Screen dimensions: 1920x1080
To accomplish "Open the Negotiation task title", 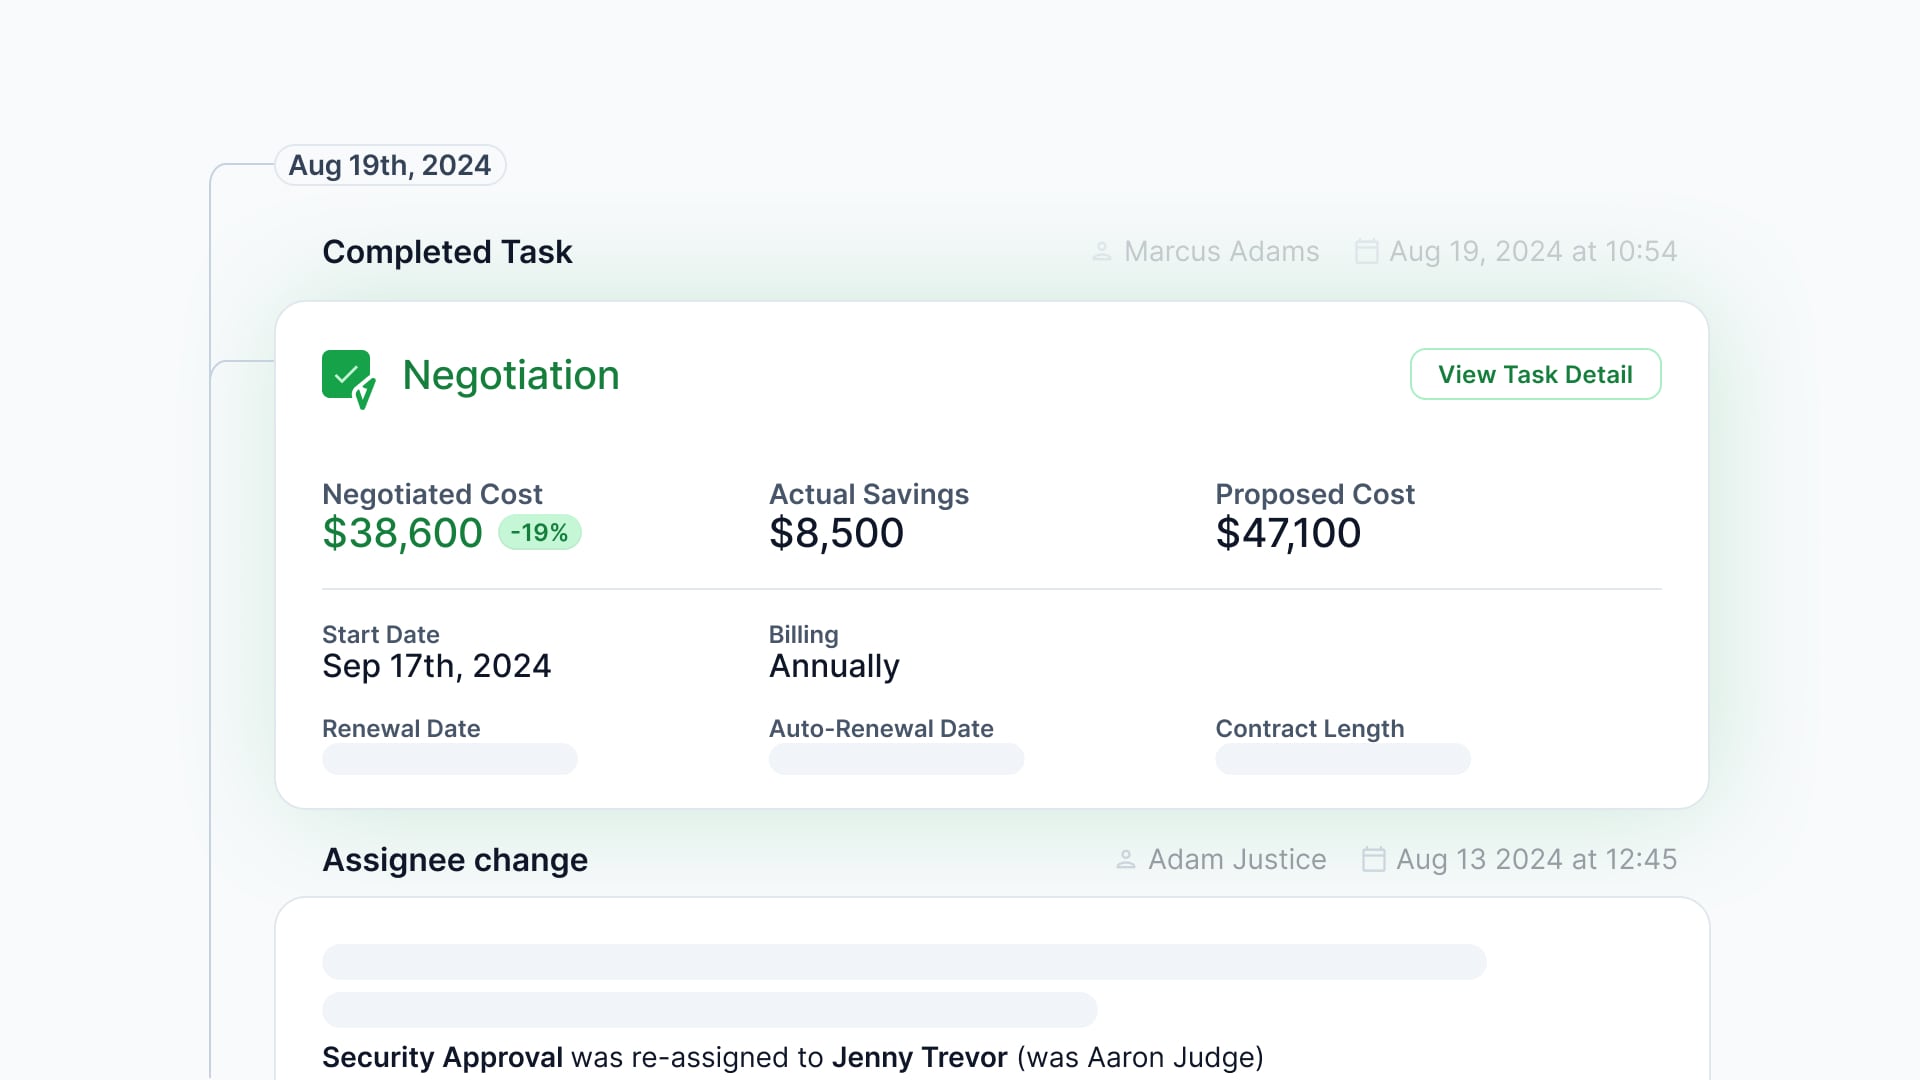I will click(x=511, y=375).
